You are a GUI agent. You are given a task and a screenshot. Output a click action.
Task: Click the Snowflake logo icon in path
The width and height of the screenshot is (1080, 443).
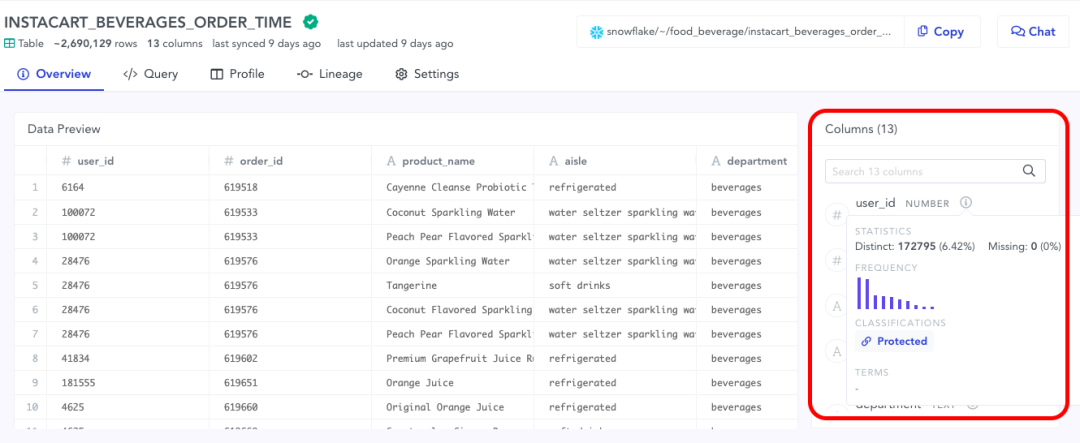[596, 32]
